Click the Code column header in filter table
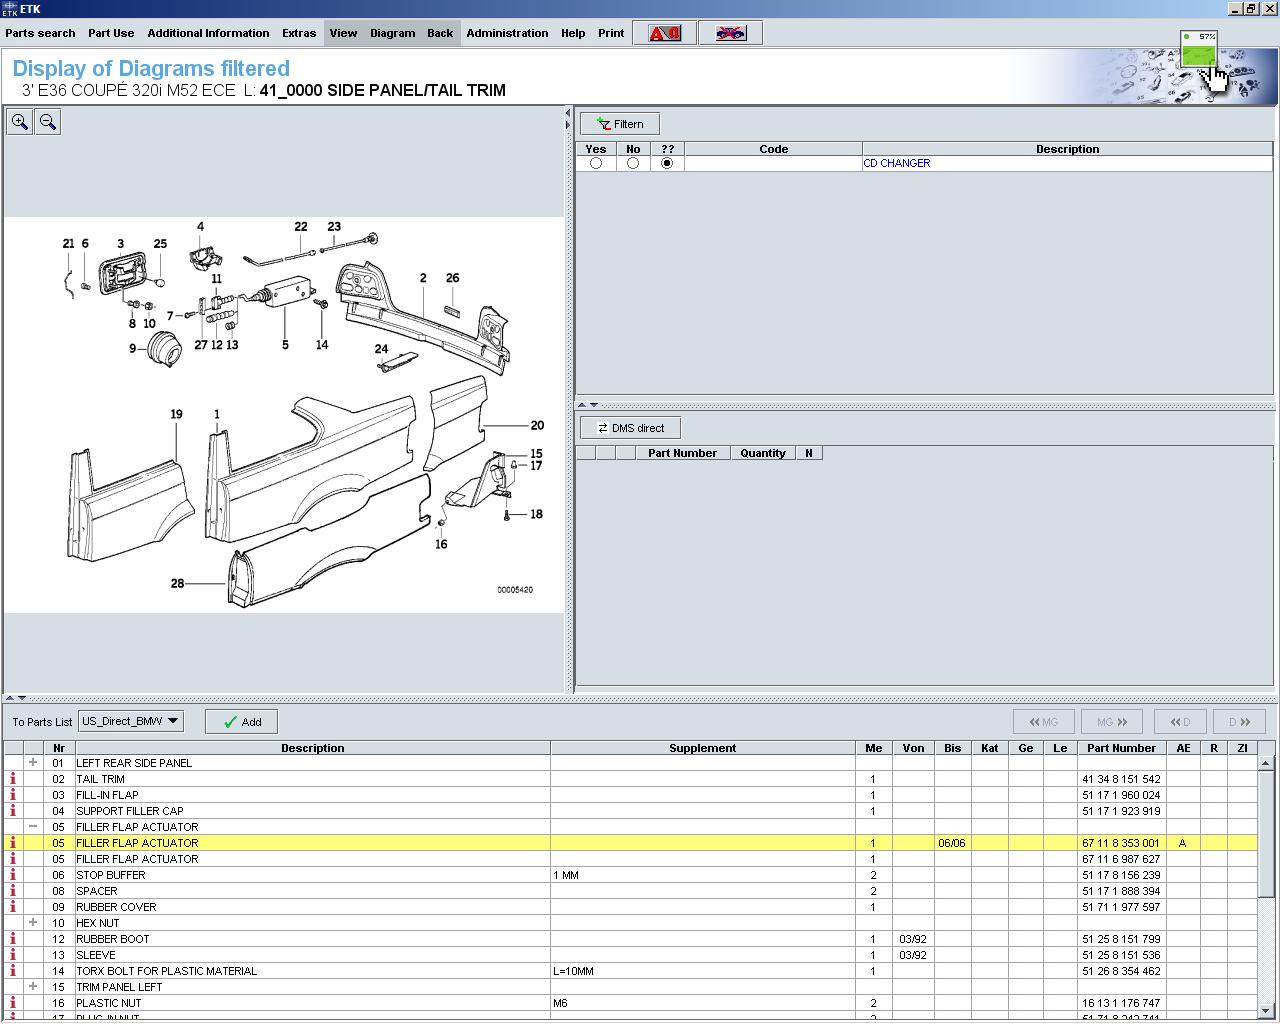The width and height of the screenshot is (1280, 1024). click(773, 149)
